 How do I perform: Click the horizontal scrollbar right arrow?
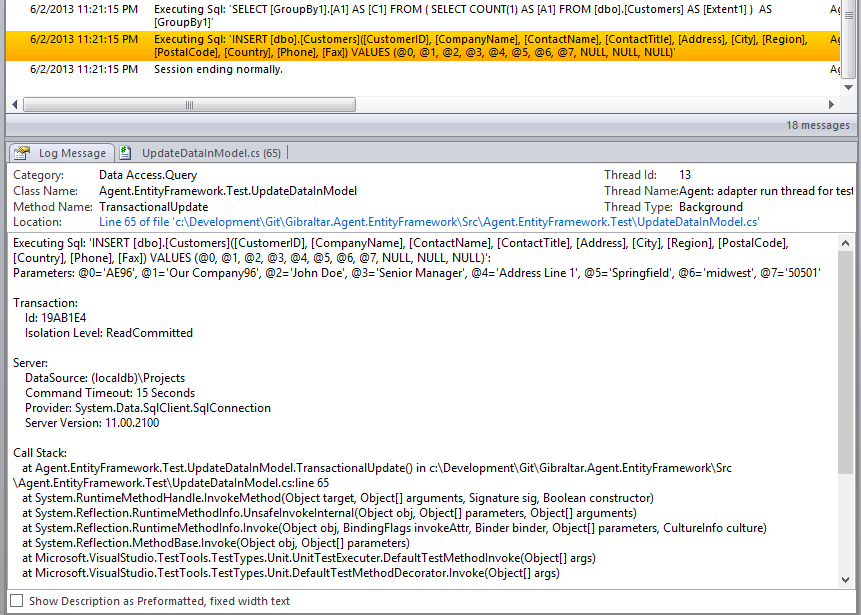click(832, 105)
